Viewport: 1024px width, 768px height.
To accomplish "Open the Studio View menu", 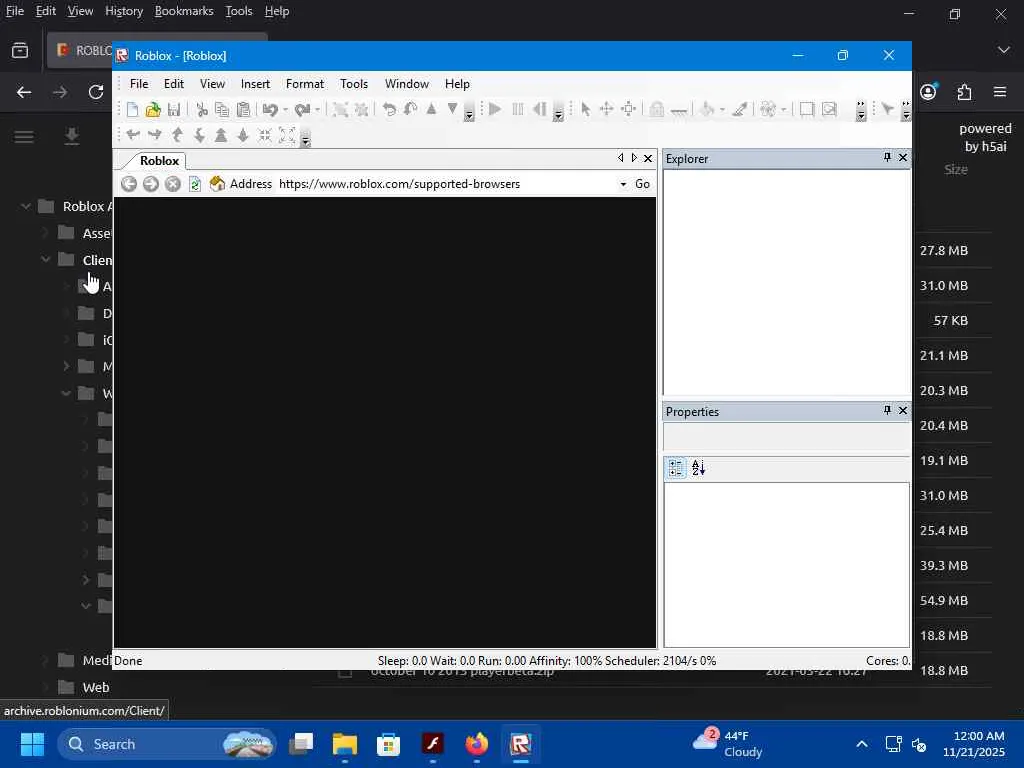I will (x=212, y=84).
